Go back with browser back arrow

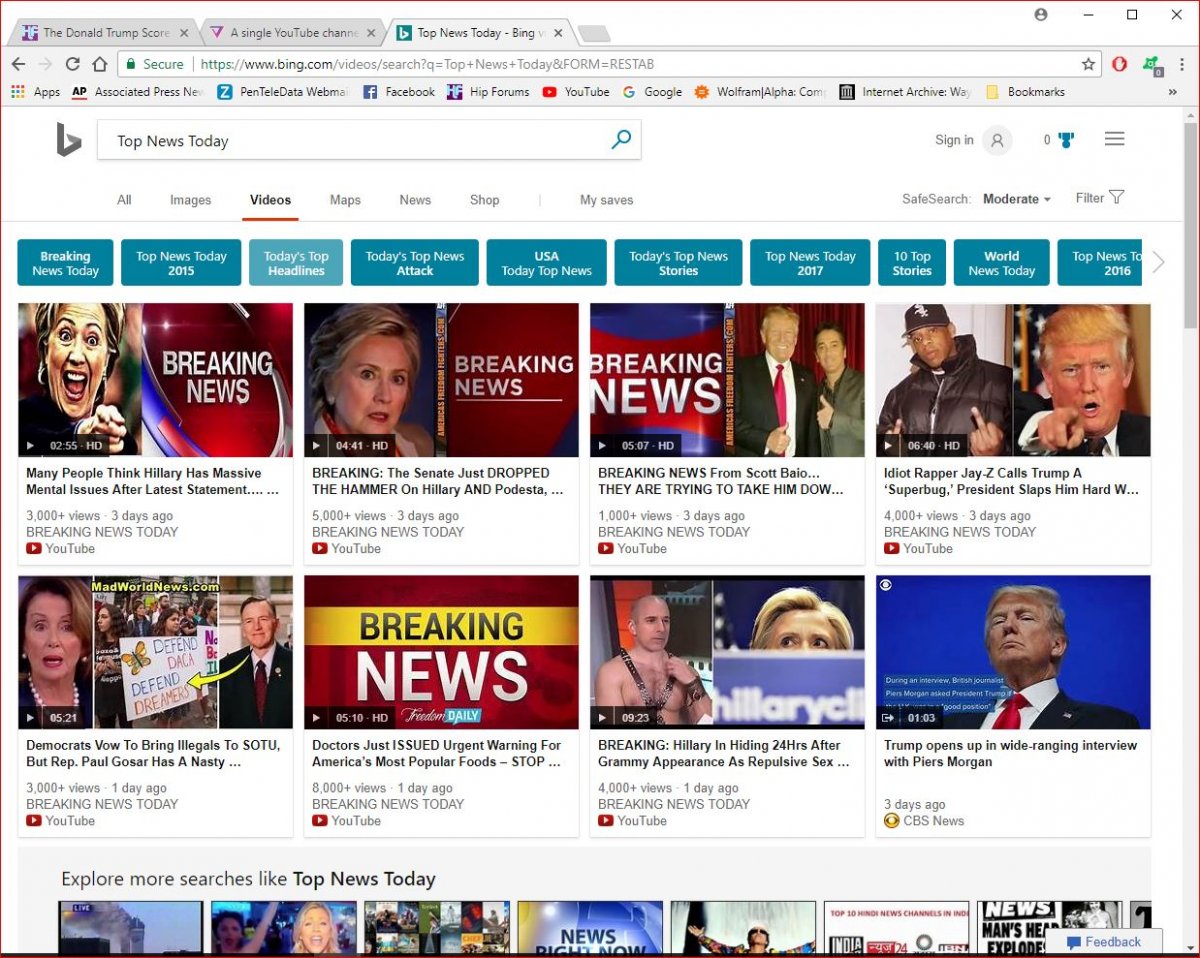18,64
